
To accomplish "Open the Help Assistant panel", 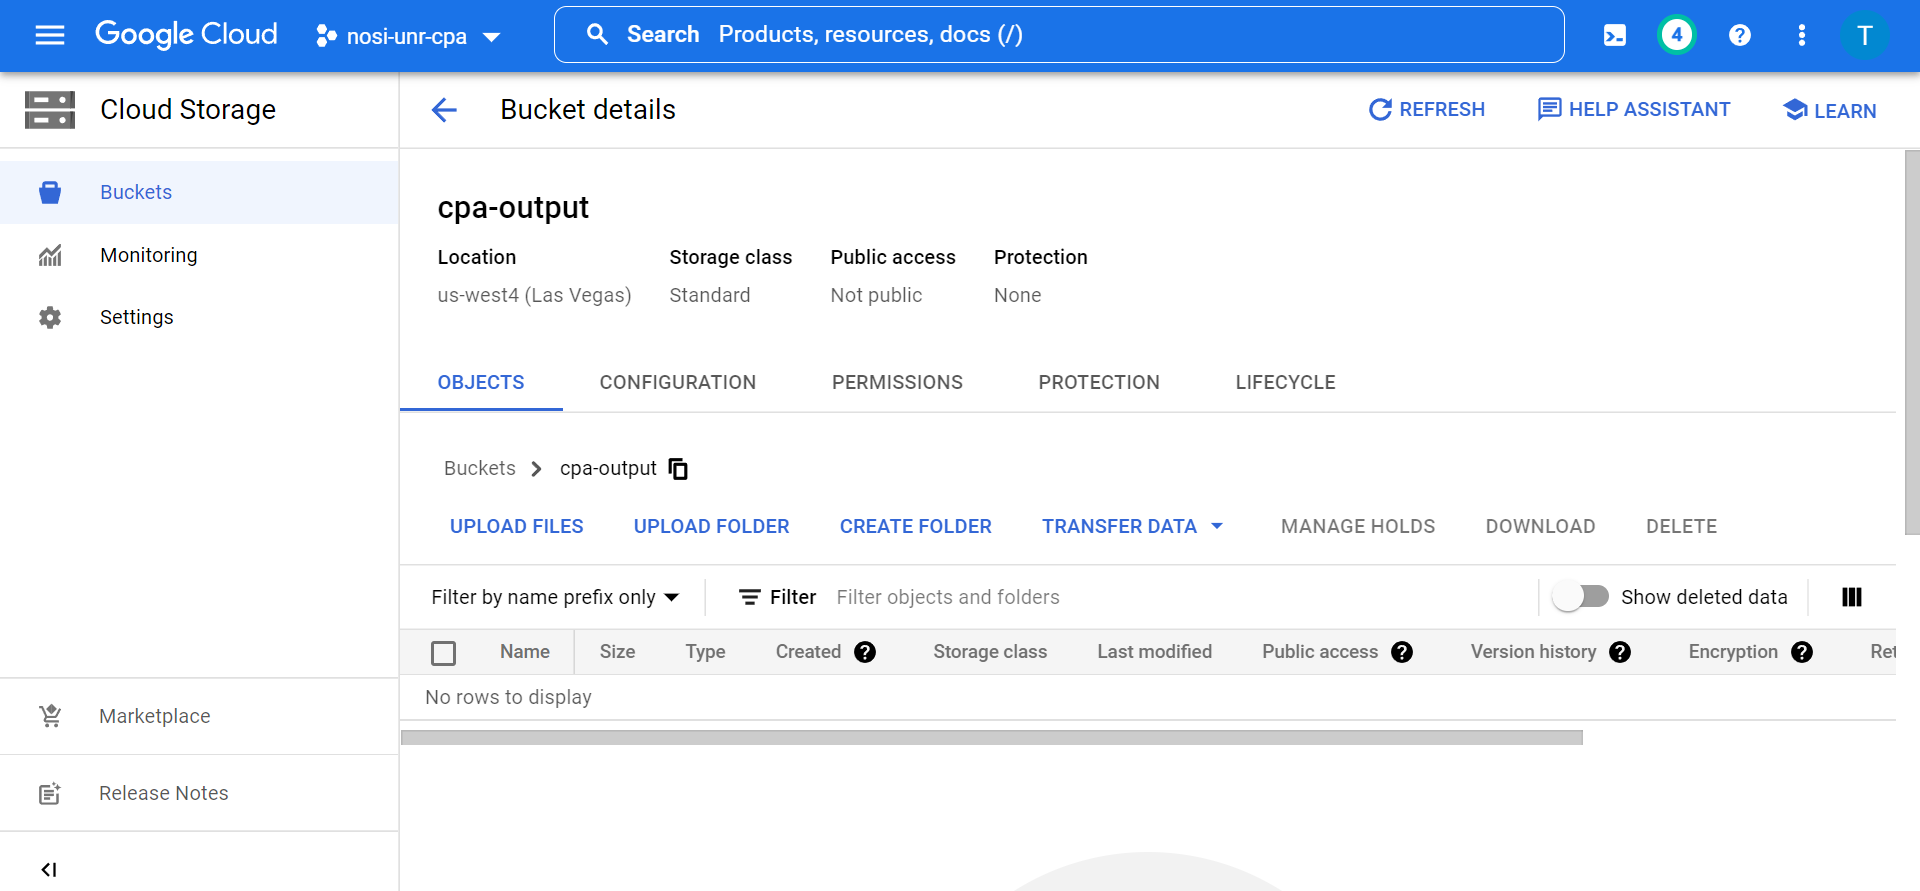I will (1634, 110).
